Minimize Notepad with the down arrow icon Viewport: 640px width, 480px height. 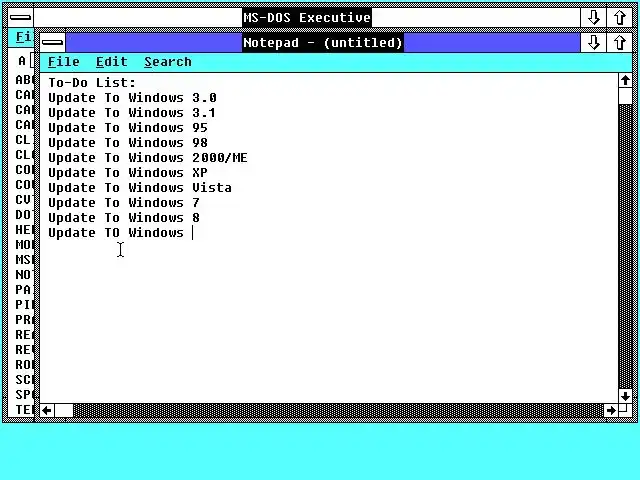593,42
